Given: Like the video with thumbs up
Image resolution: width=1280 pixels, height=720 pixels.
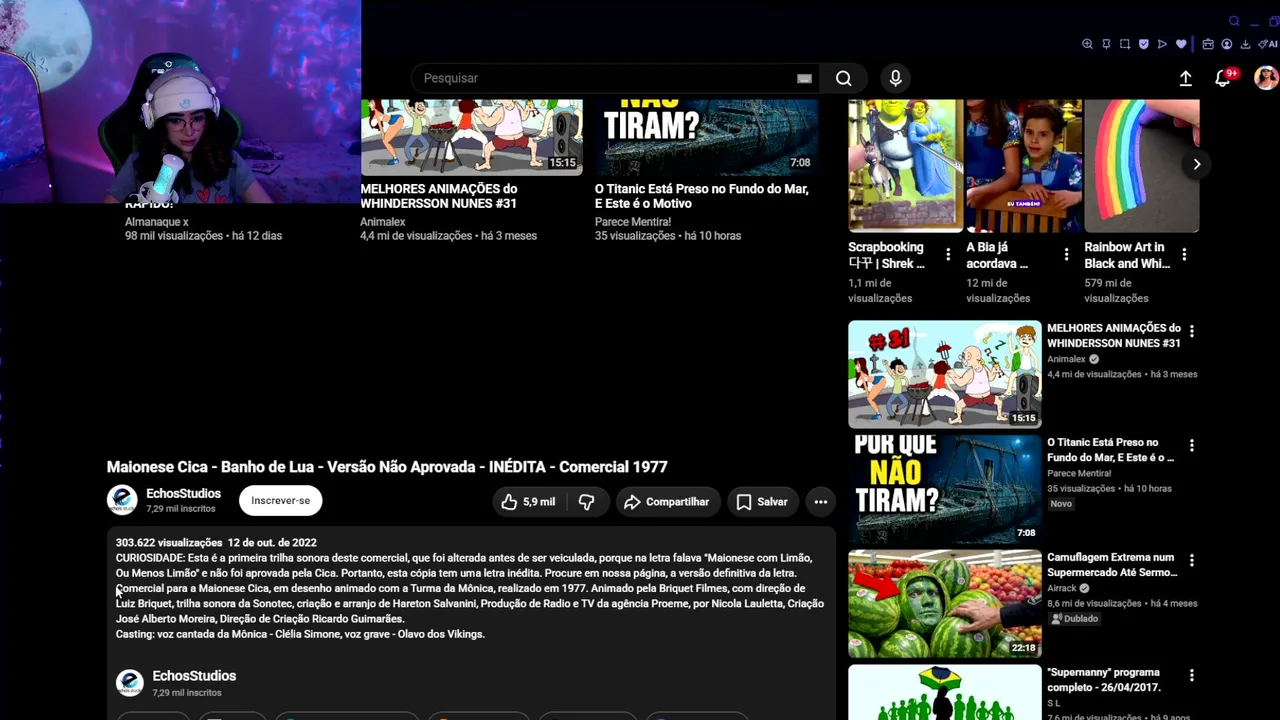Looking at the screenshot, I should (x=528, y=502).
